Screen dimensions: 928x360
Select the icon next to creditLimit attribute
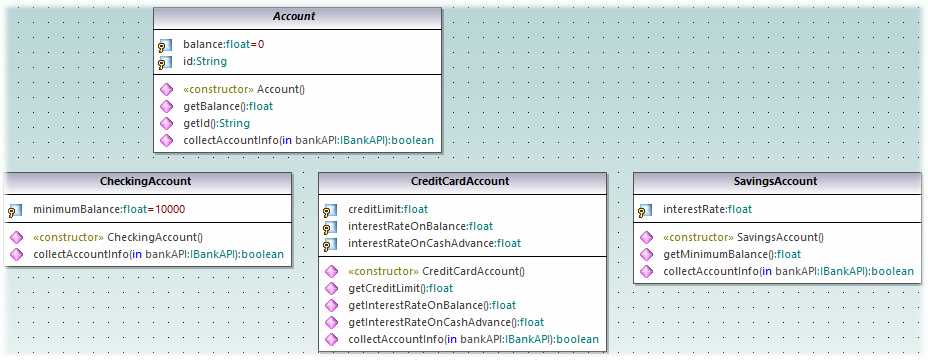(330, 210)
